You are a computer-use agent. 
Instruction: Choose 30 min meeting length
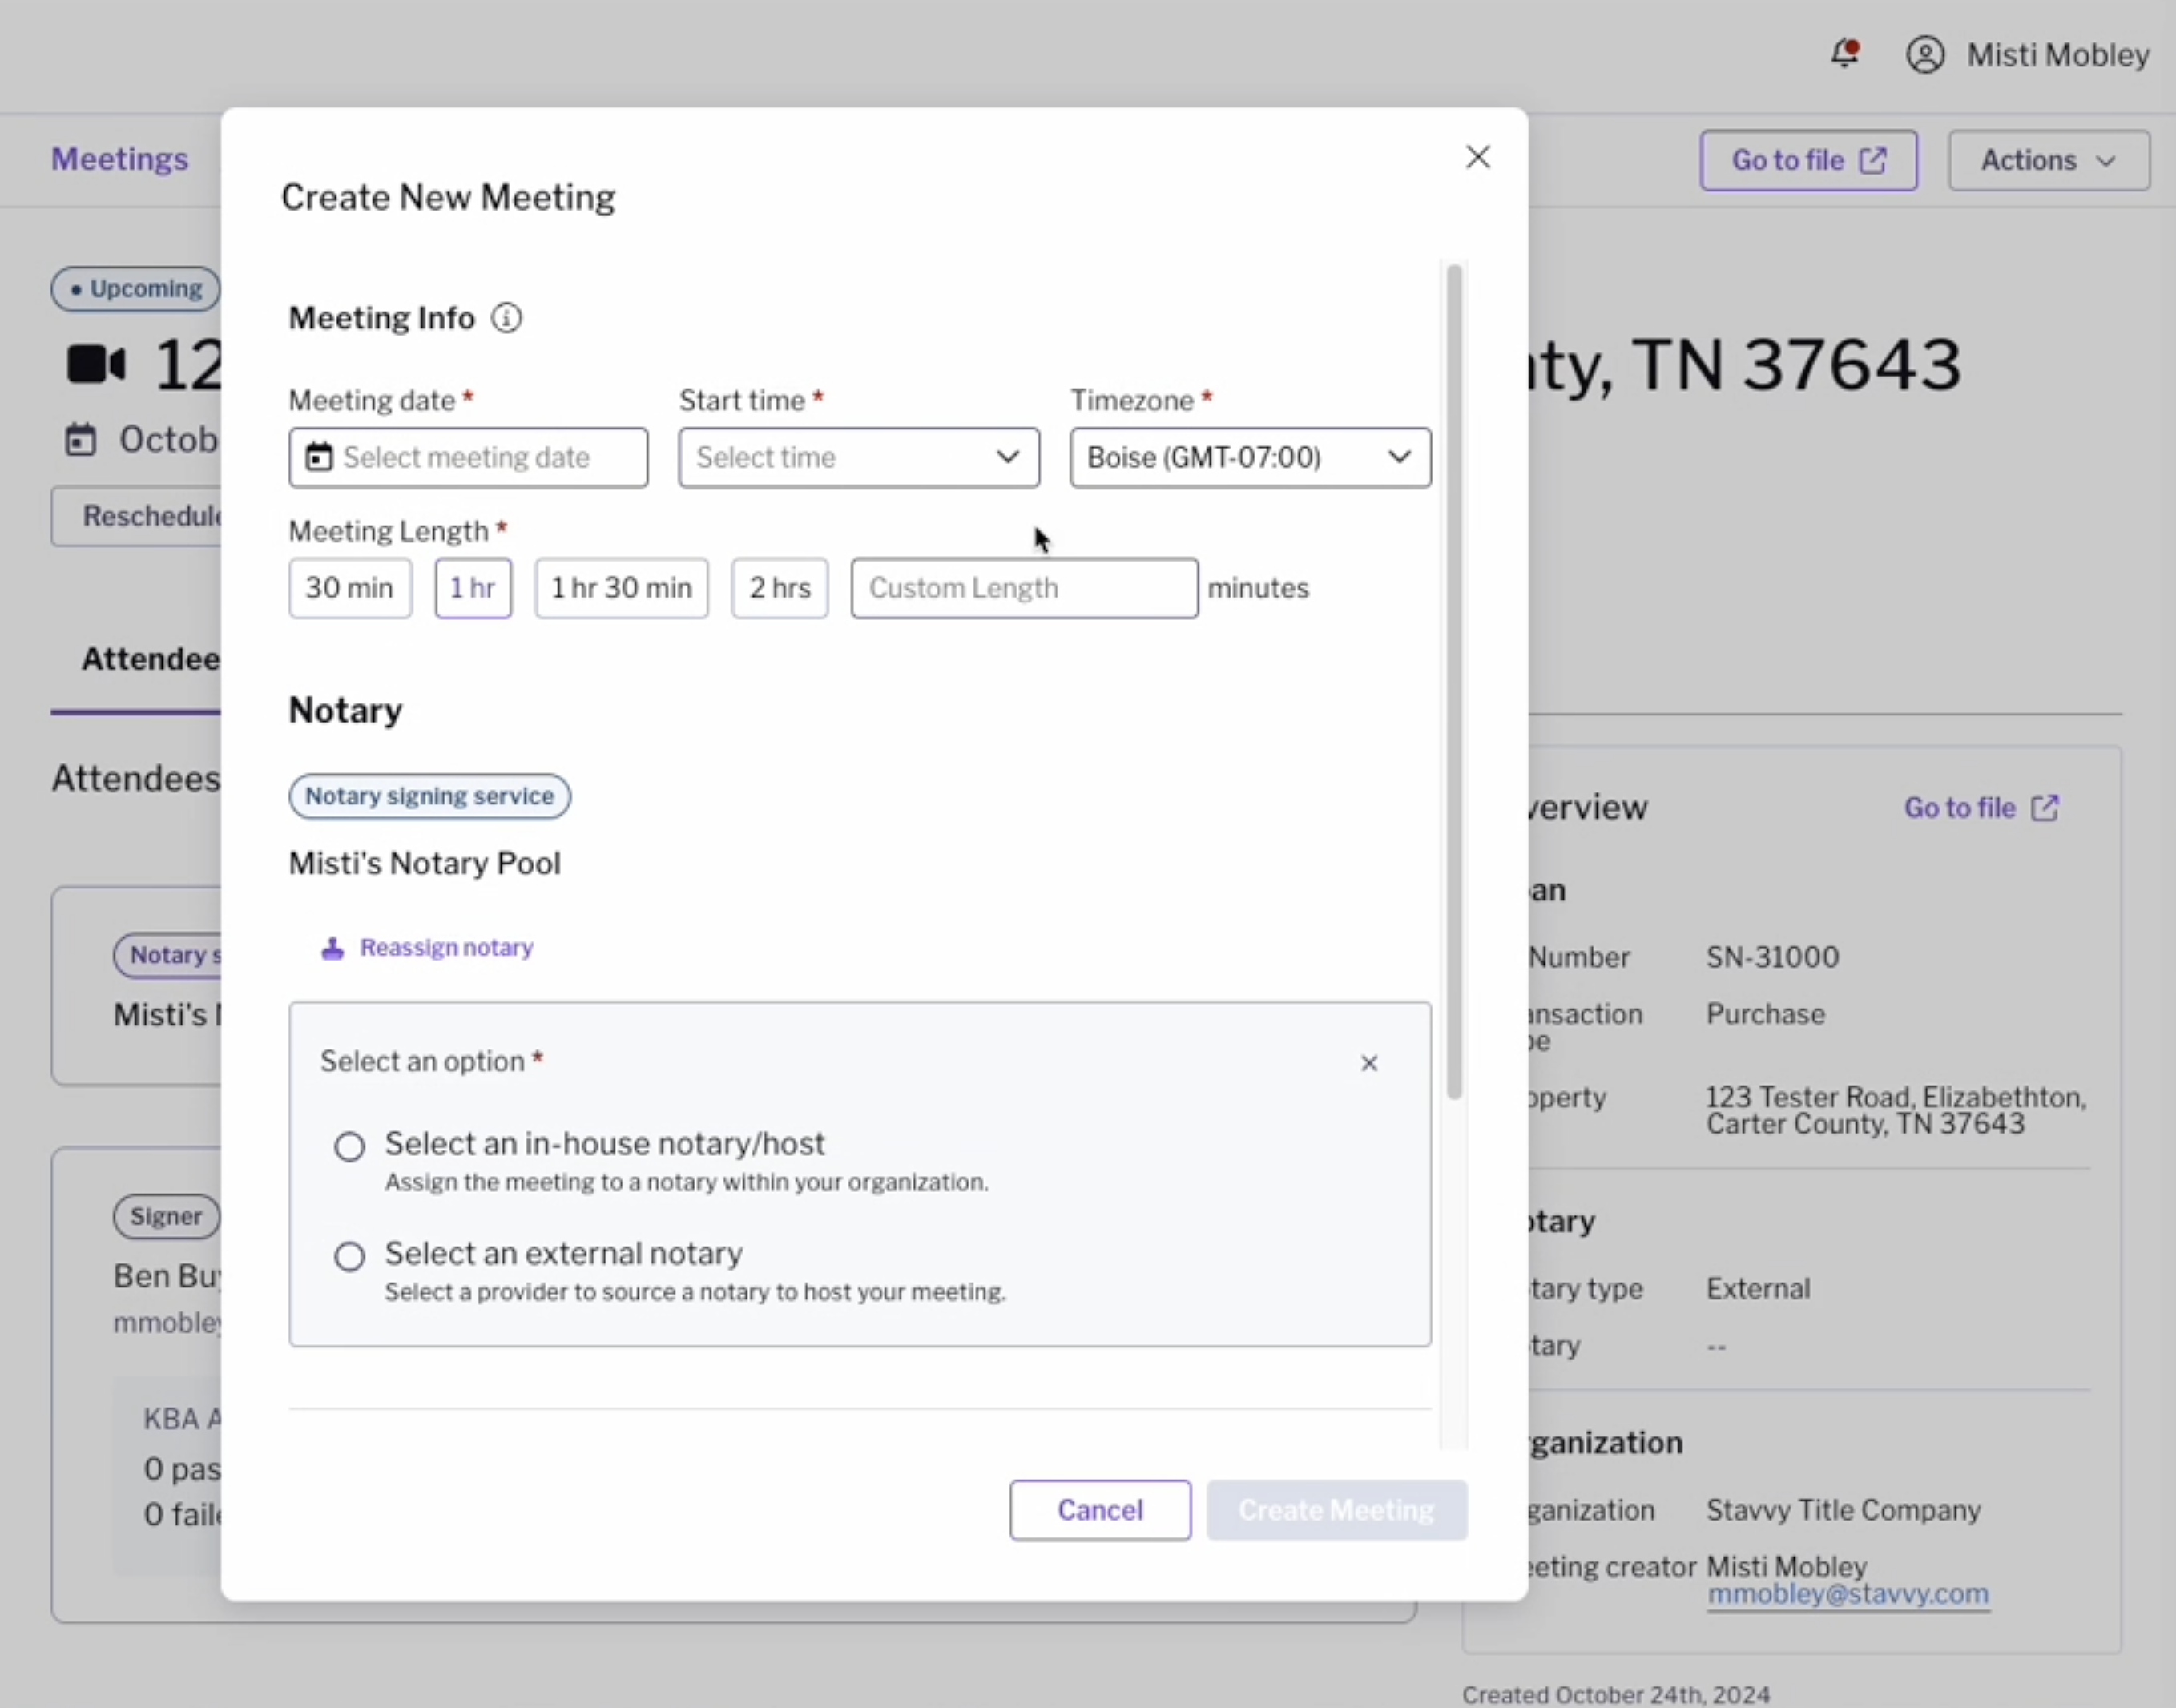[x=350, y=588]
